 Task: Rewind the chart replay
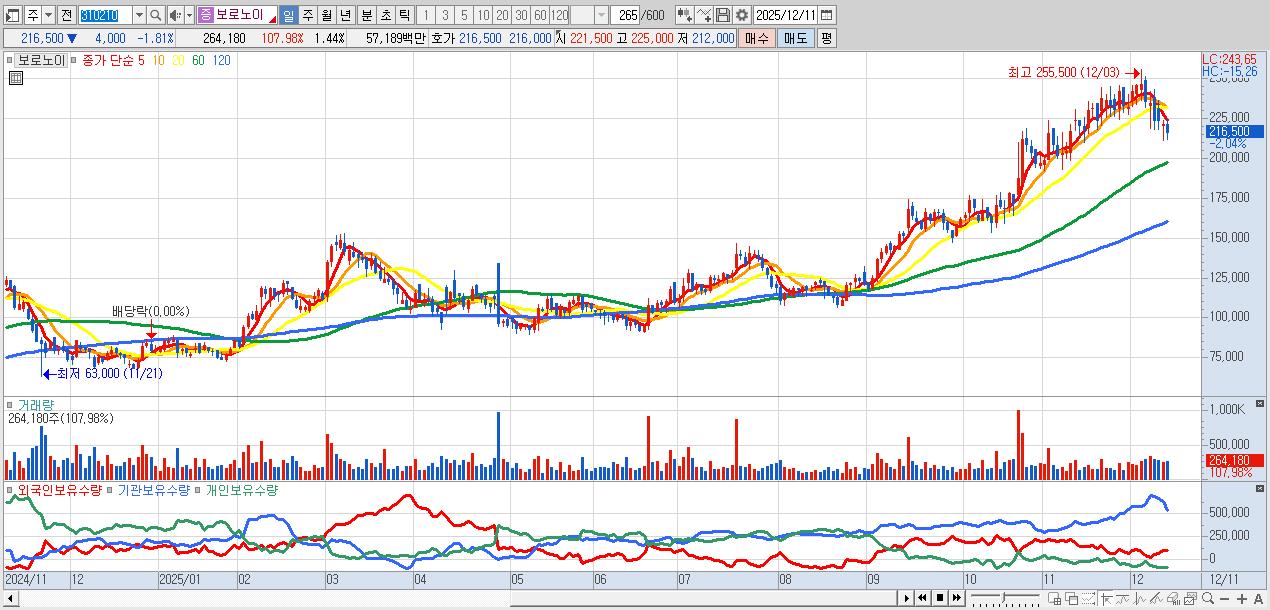click(x=923, y=598)
